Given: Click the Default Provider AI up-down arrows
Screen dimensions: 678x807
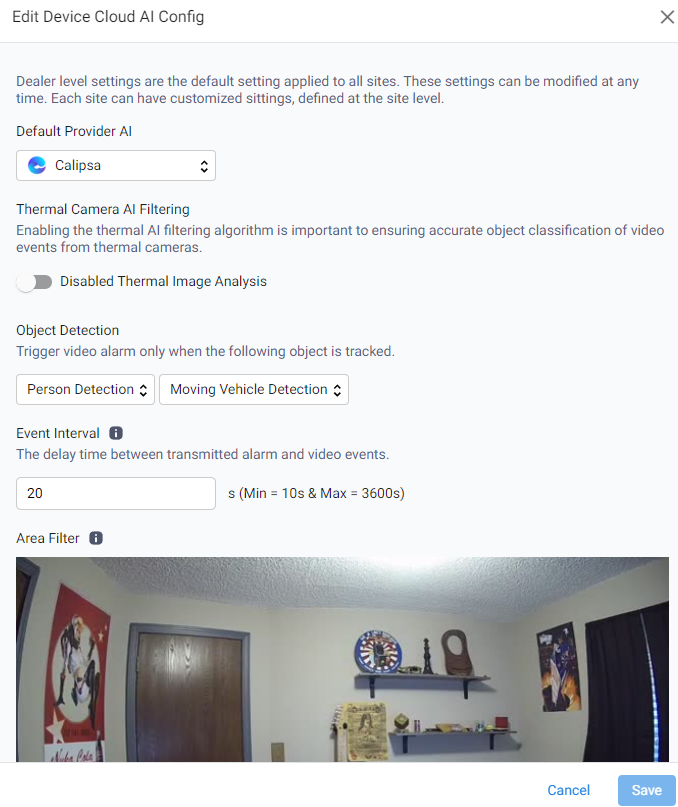Looking at the screenshot, I should coord(204,166).
